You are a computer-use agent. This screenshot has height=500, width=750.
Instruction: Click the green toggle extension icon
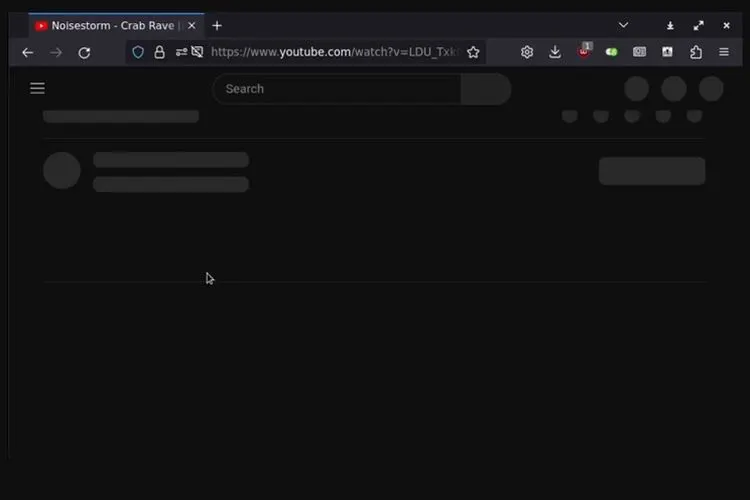(611, 52)
